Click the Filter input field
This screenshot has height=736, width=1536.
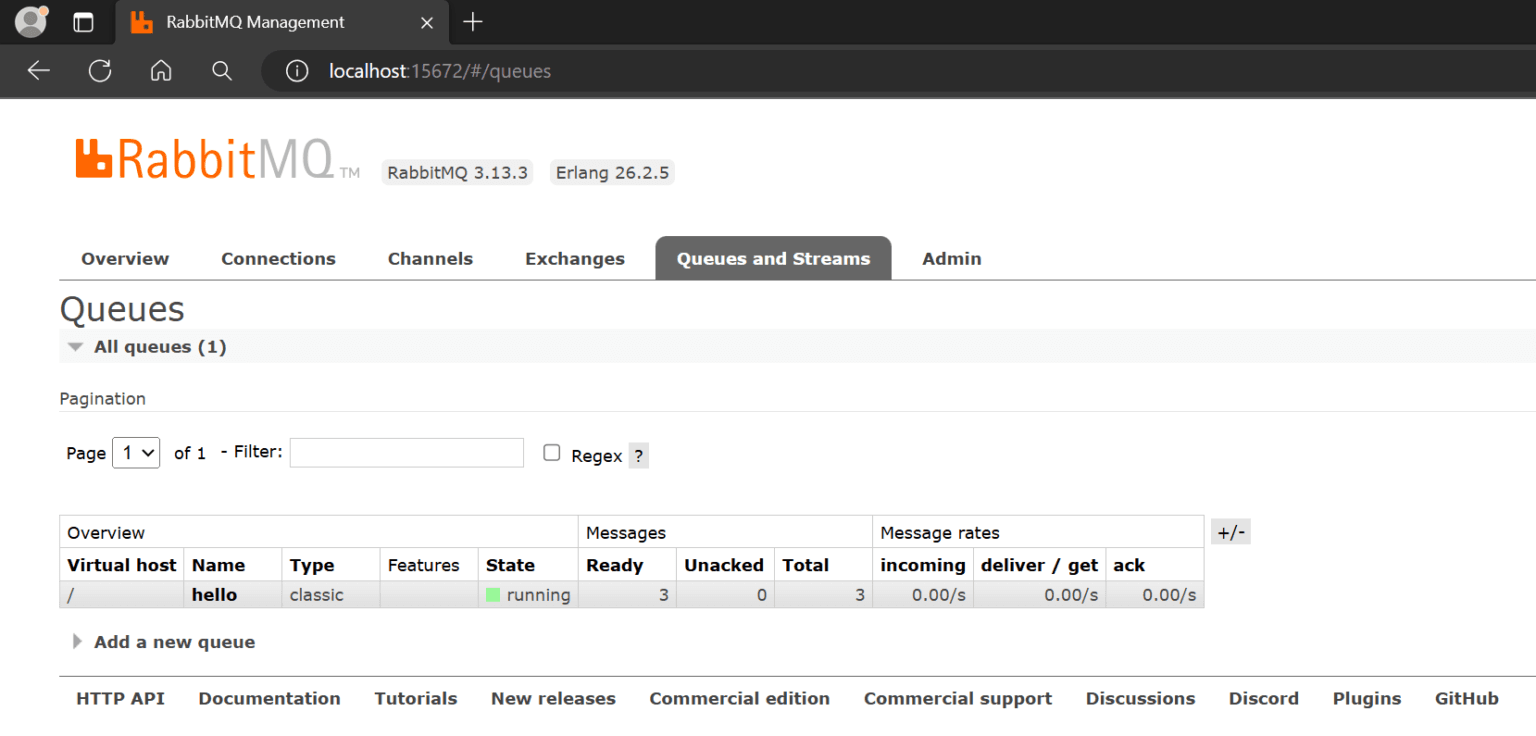[x=406, y=452]
